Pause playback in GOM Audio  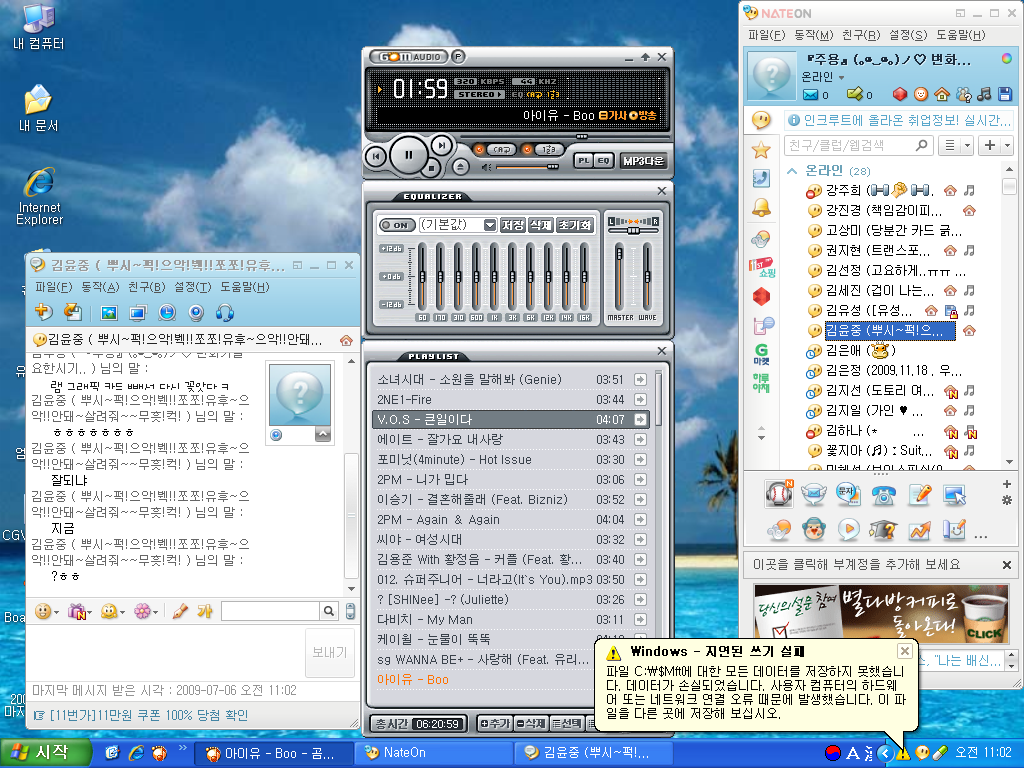click(408, 155)
